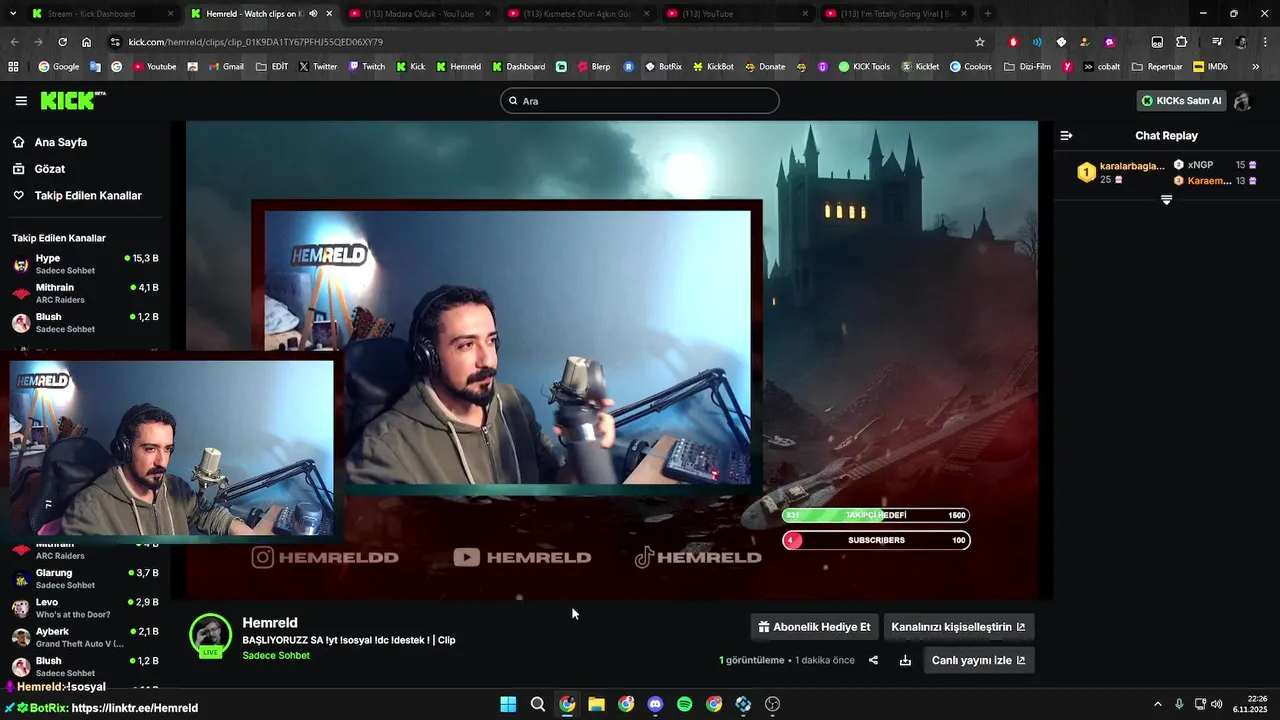Click the clip video player
This screenshot has height=720, width=1280.
click(x=612, y=360)
